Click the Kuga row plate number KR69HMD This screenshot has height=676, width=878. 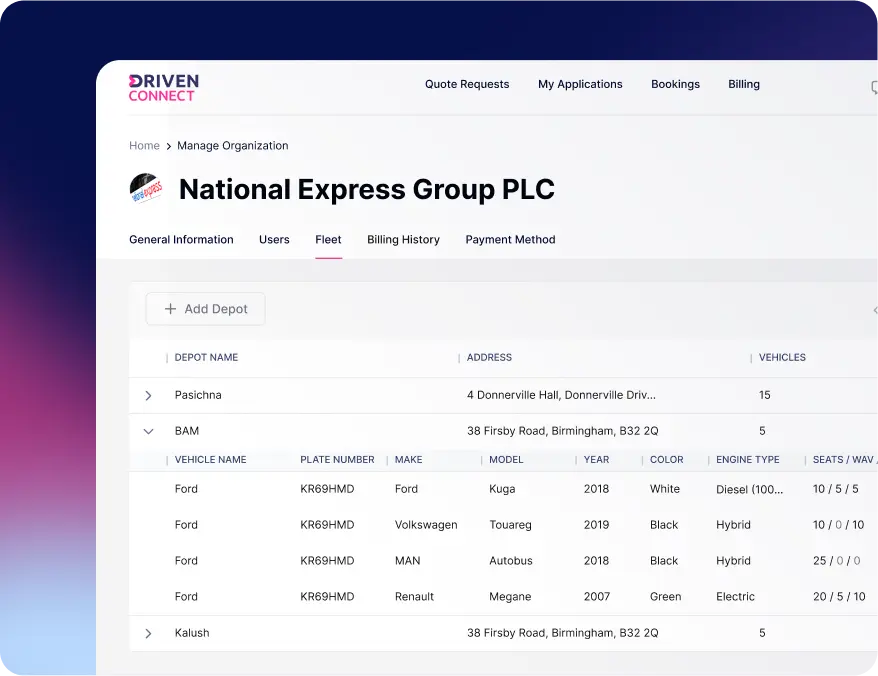[328, 489]
